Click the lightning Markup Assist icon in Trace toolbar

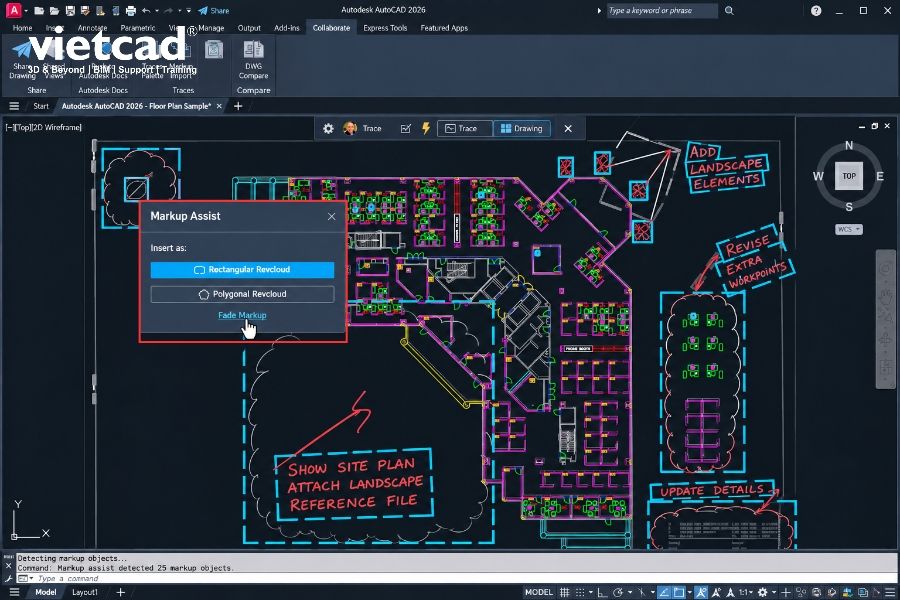tap(426, 128)
